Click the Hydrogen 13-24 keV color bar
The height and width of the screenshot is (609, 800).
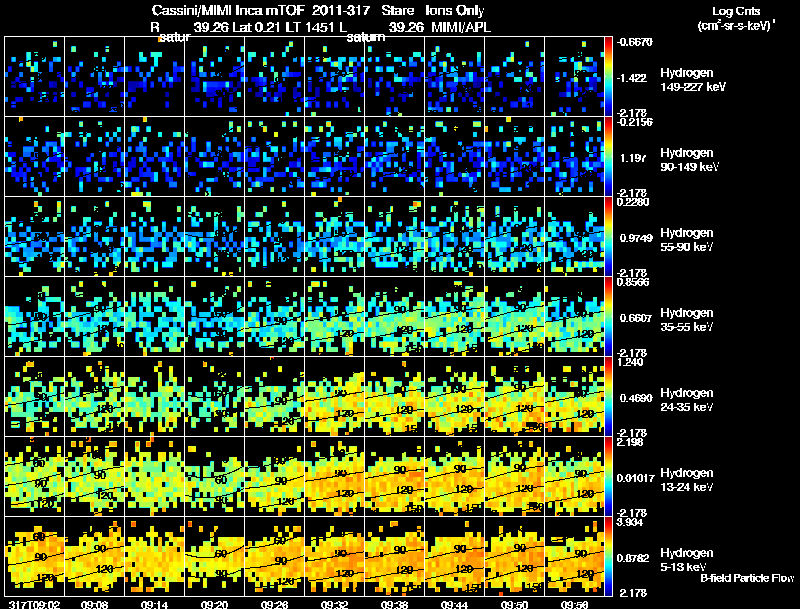608,476
